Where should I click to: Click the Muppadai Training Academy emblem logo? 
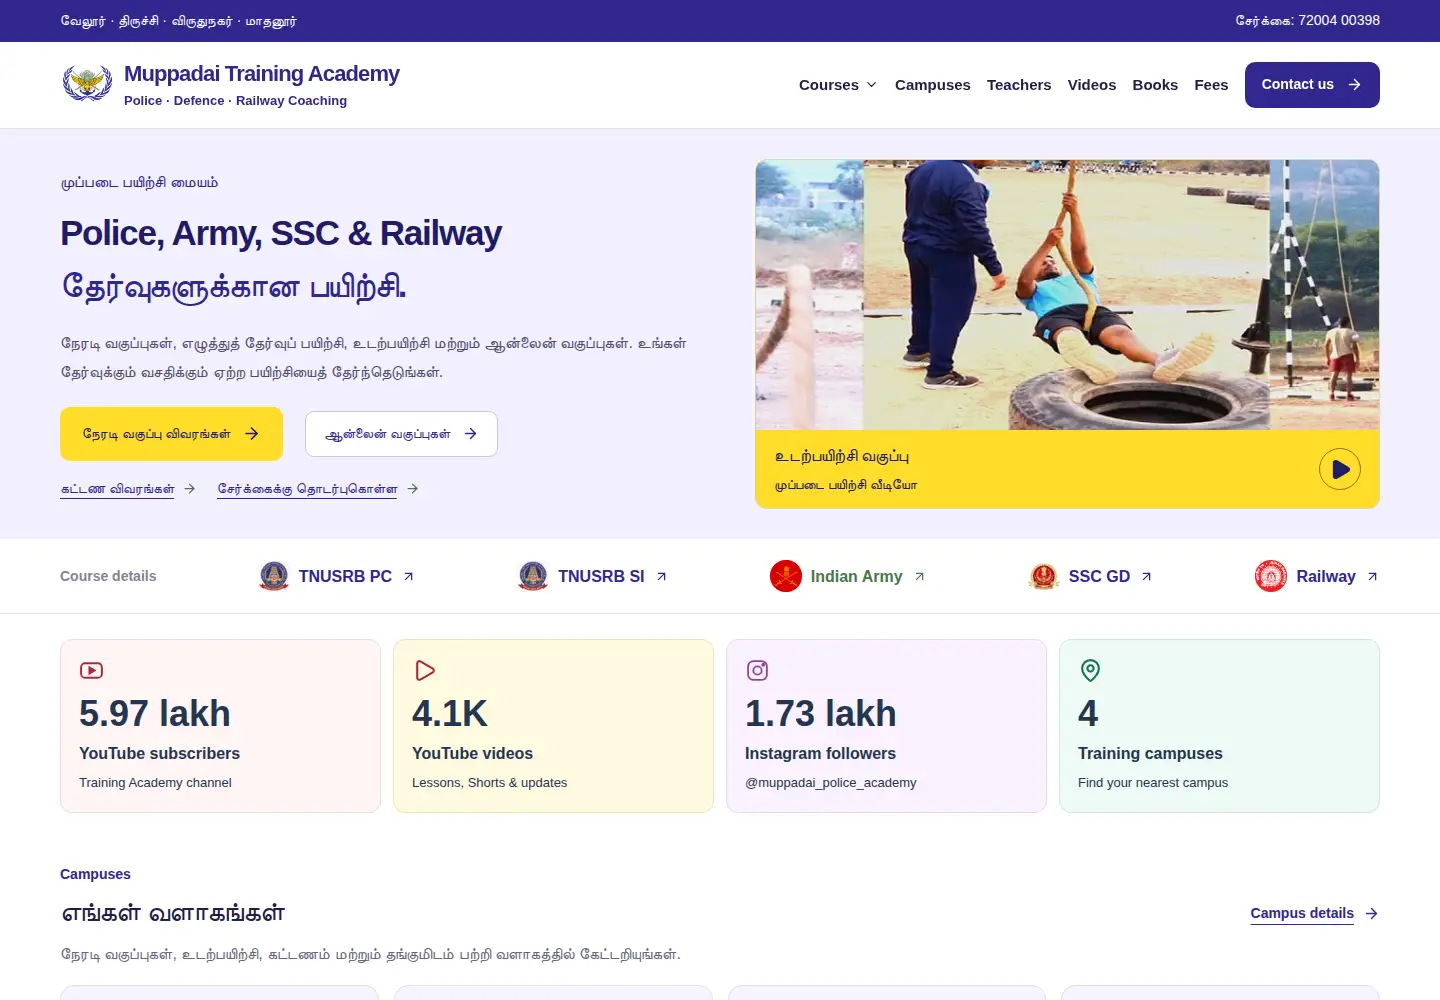[x=87, y=84]
